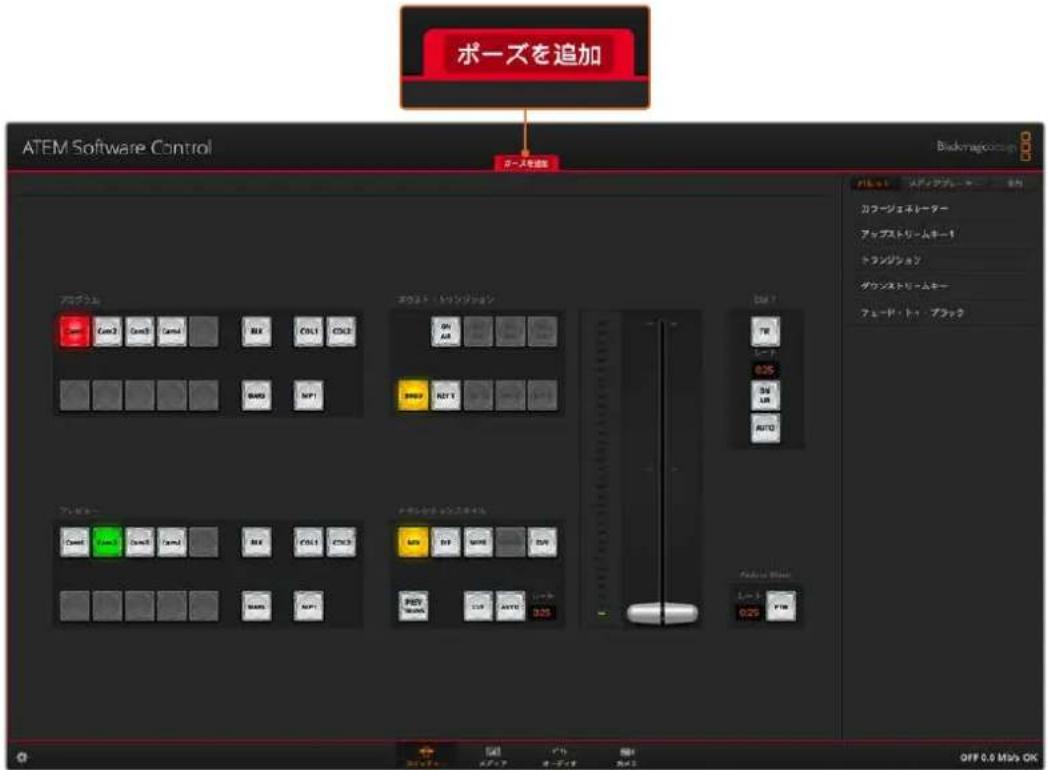Select Cam4 on the Program bus
1048x770 pixels.
[171, 331]
